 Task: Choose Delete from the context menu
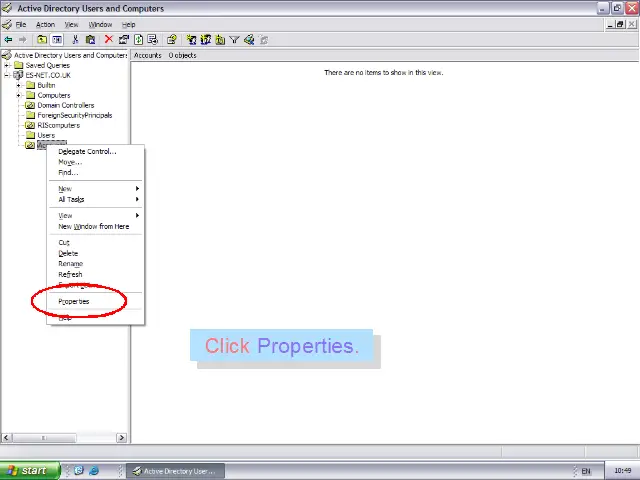point(96,253)
